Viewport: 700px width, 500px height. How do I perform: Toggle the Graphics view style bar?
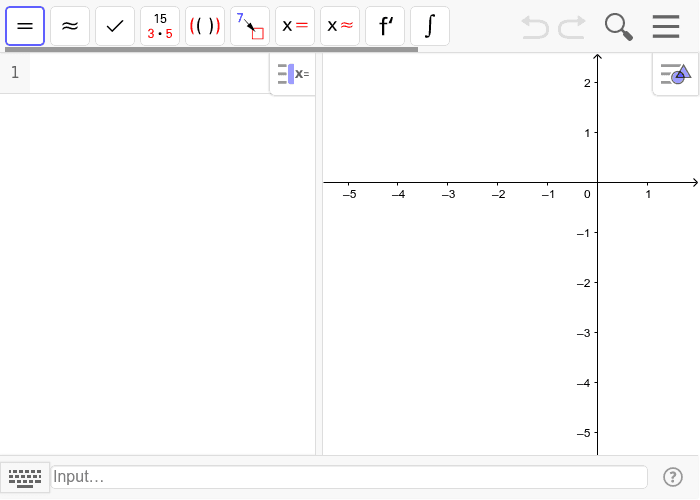coord(675,74)
